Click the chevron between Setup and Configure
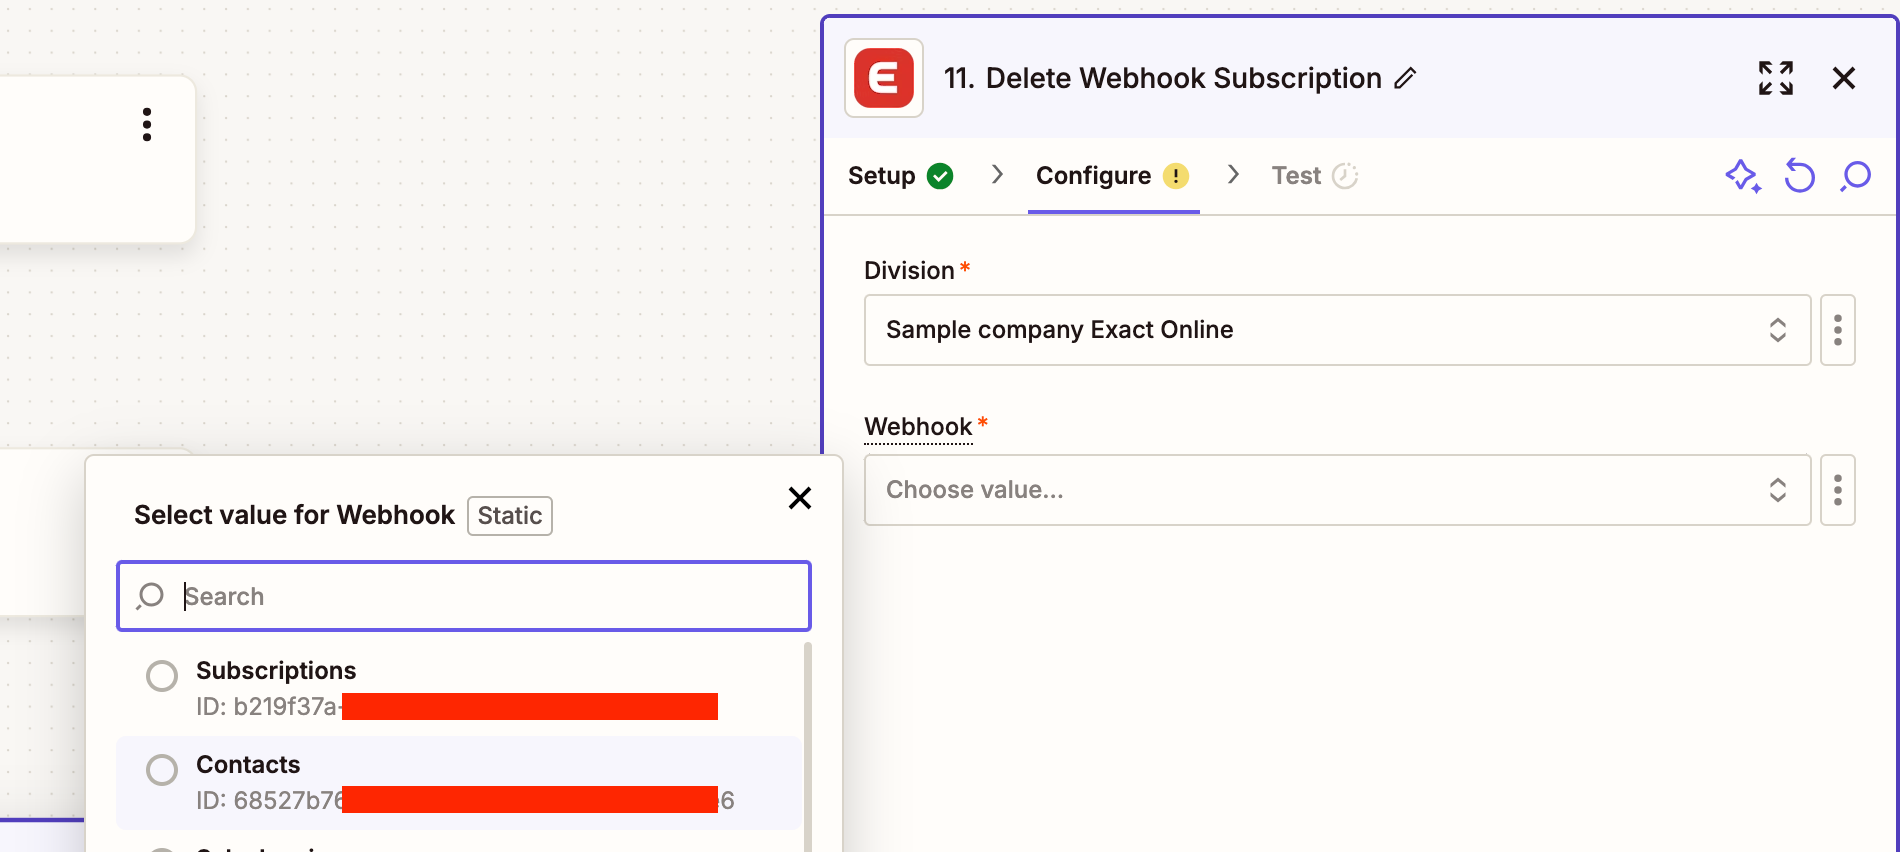The width and height of the screenshot is (1900, 852). tap(997, 175)
